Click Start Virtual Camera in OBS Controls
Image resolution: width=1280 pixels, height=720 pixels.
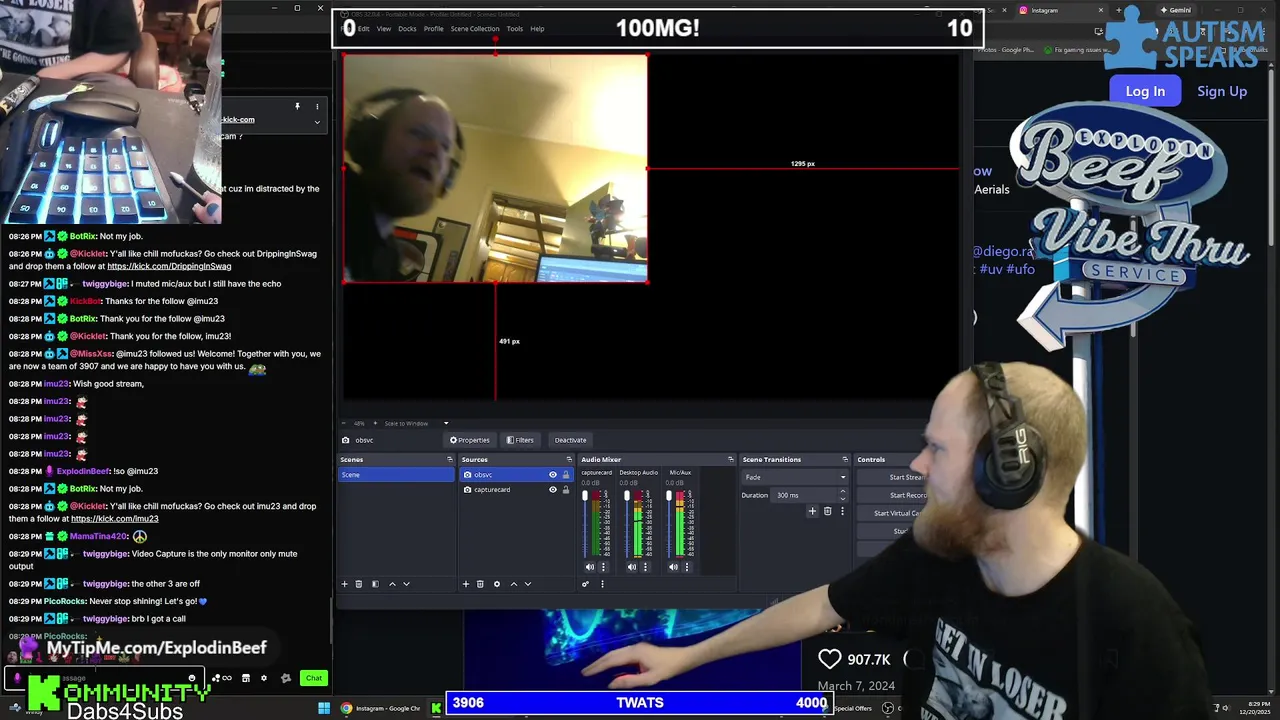point(898,513)
